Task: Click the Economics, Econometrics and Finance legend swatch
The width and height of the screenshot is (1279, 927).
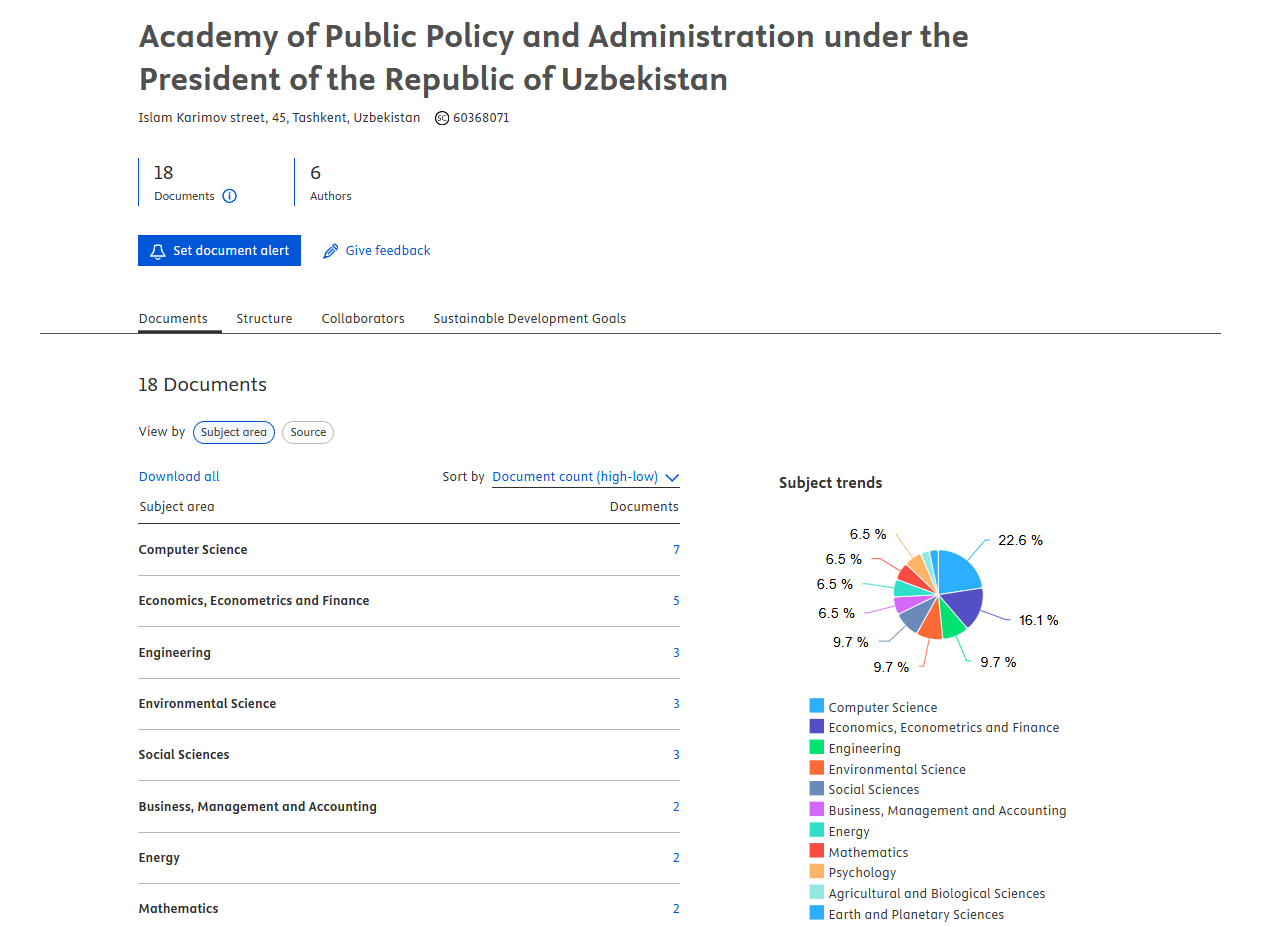Action: click(817, 727)
